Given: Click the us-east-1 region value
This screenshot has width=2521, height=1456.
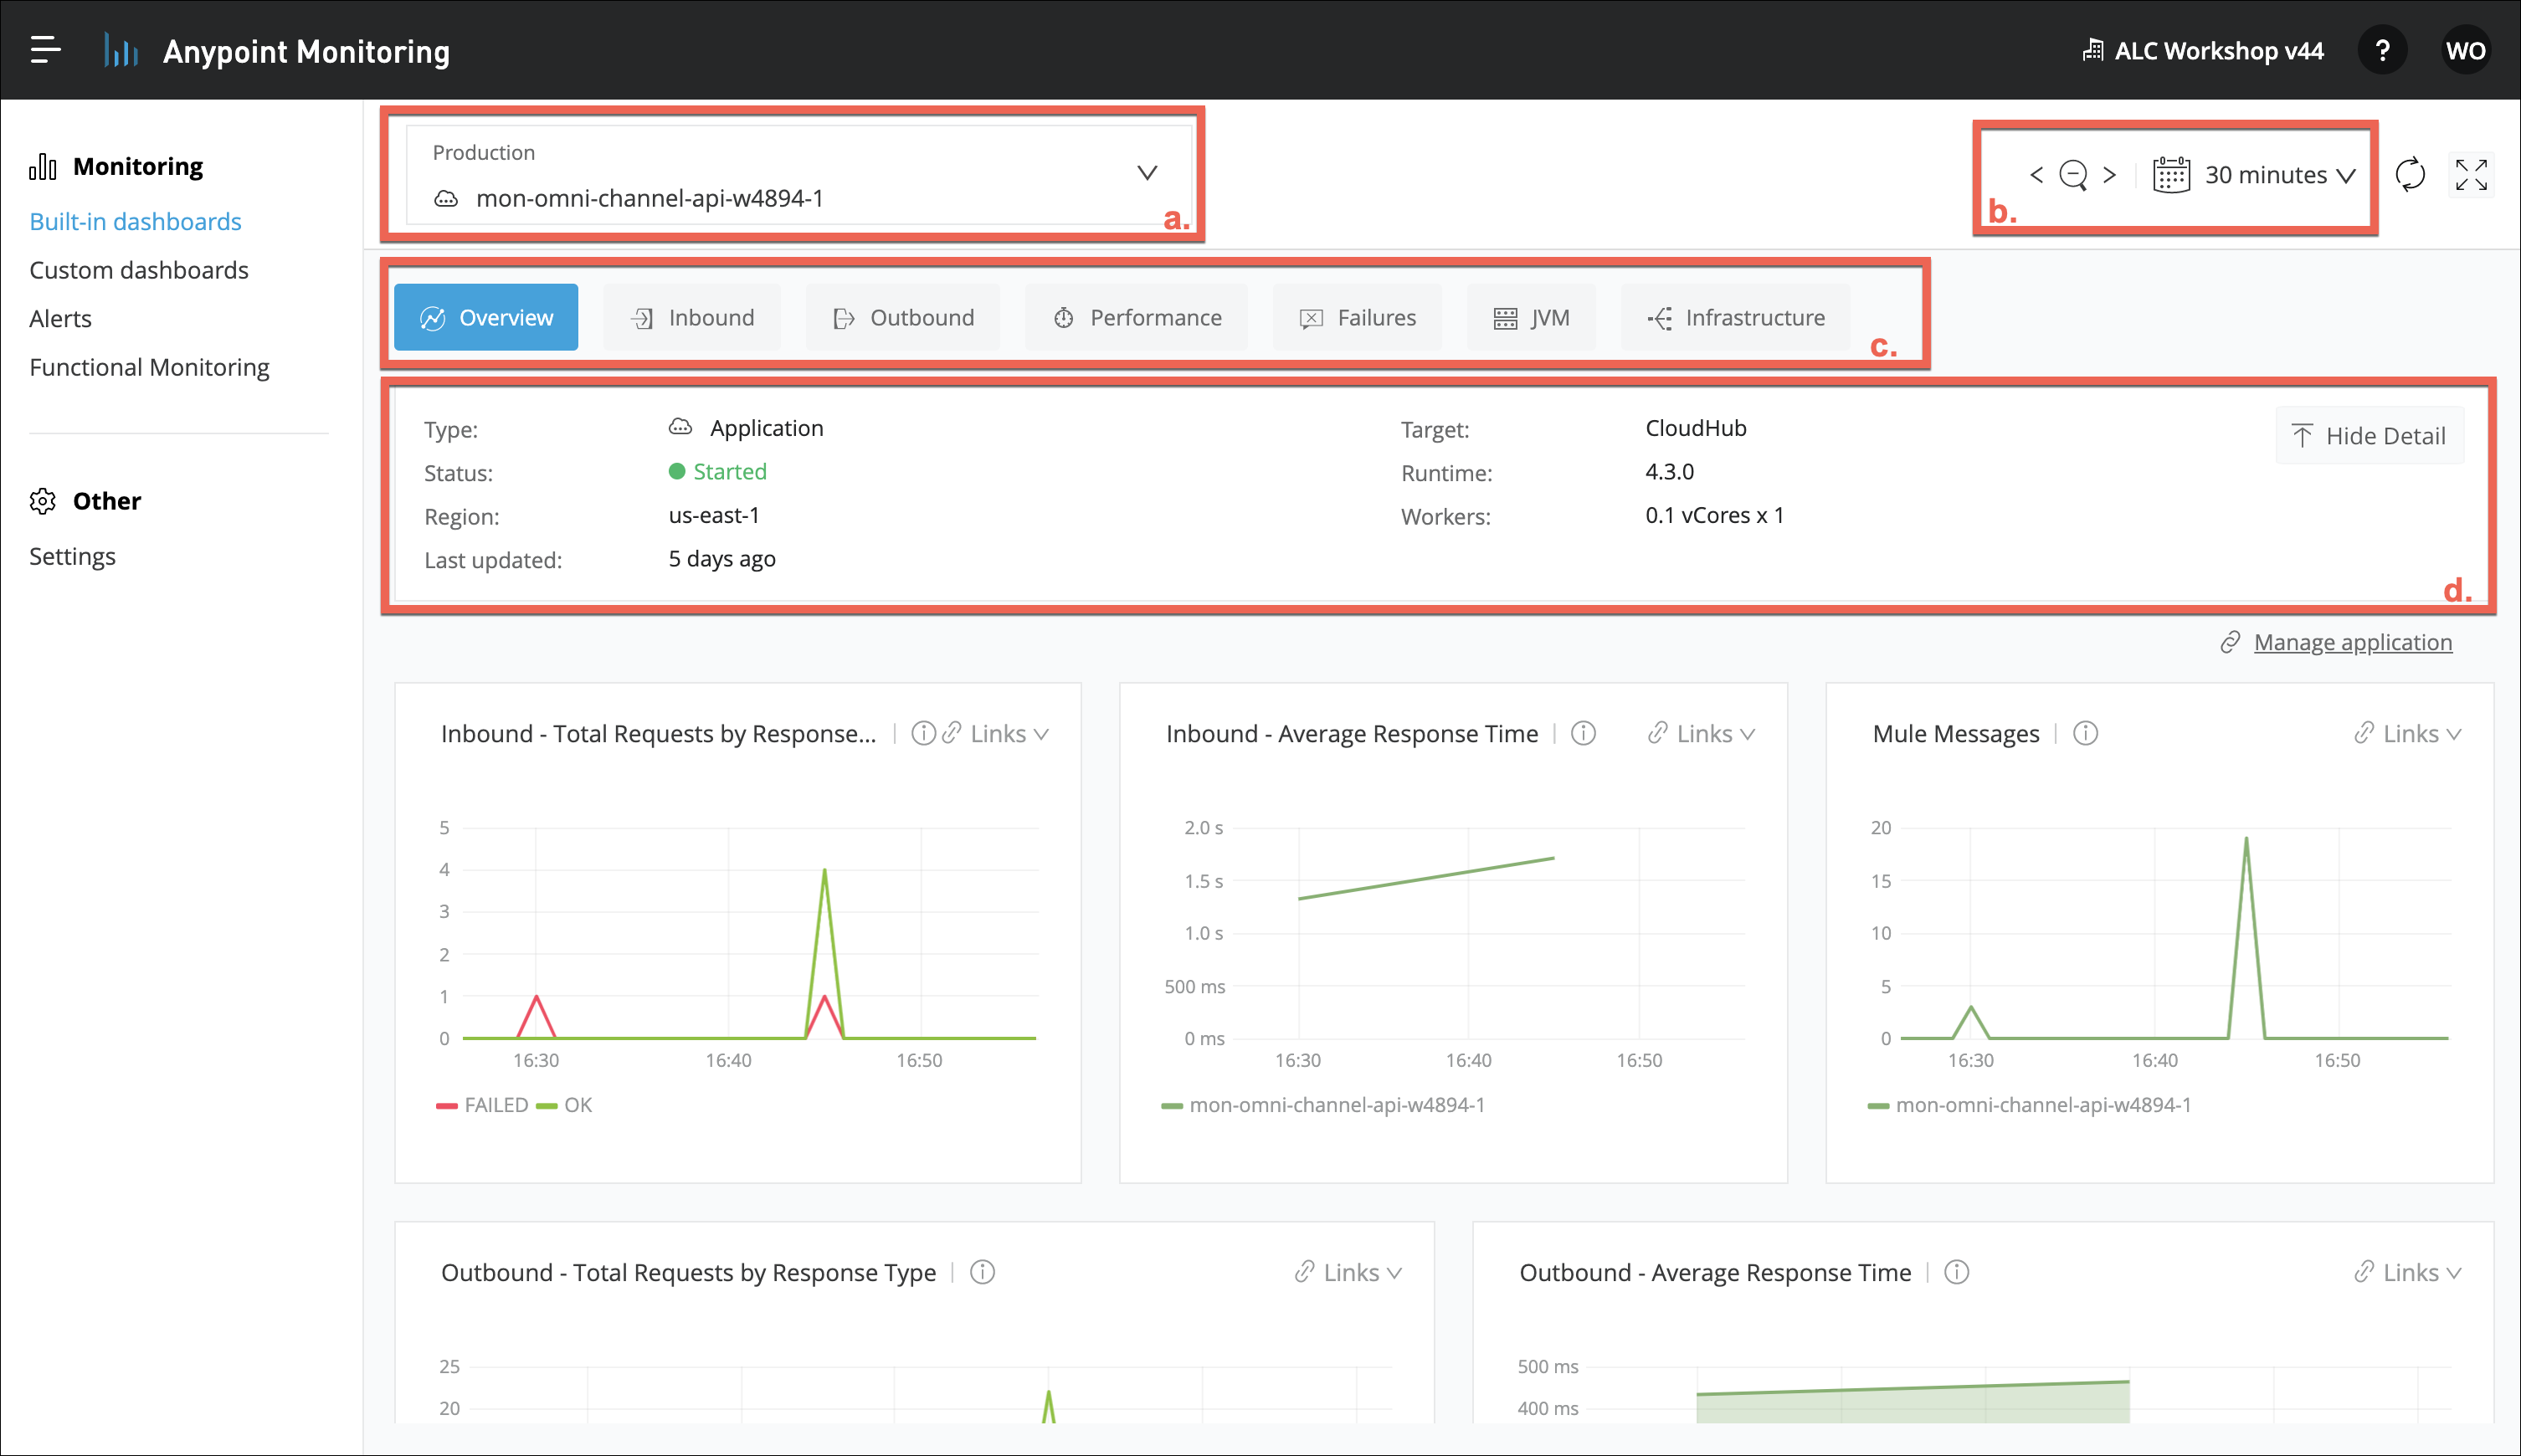Looking at the screenshot, I should point(714,515).
